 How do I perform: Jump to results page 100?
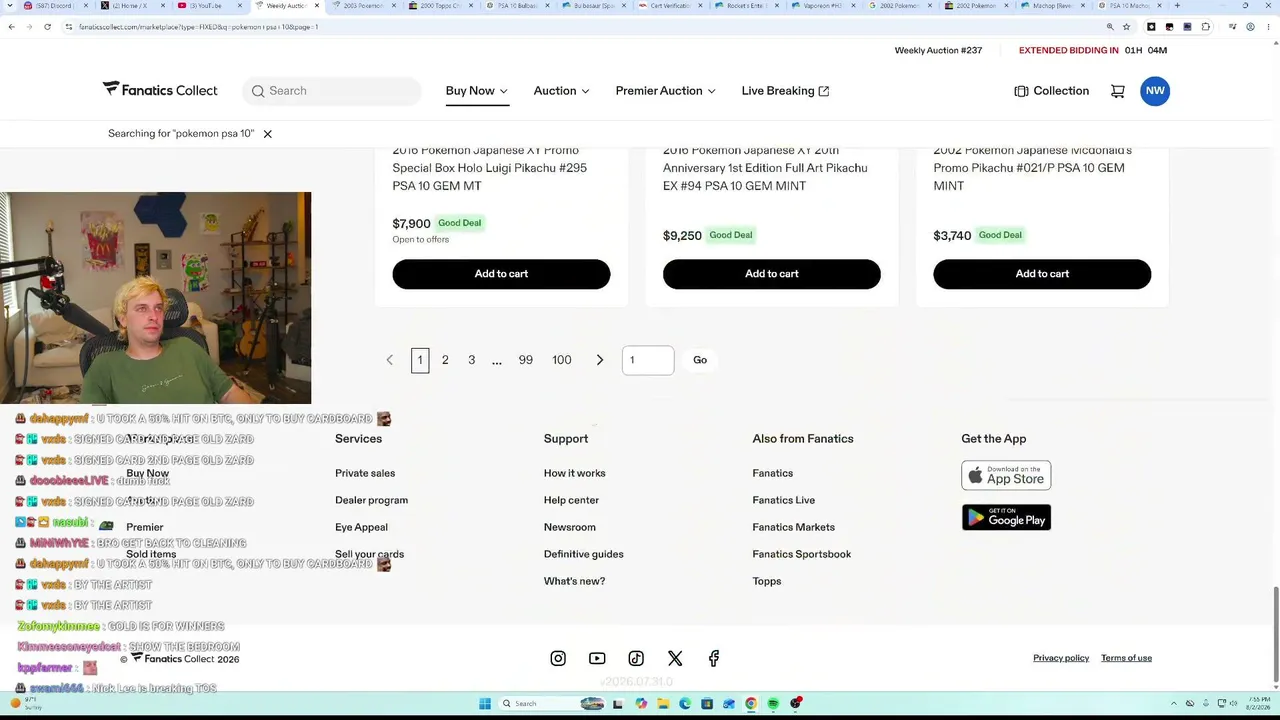tap(562, 360)
